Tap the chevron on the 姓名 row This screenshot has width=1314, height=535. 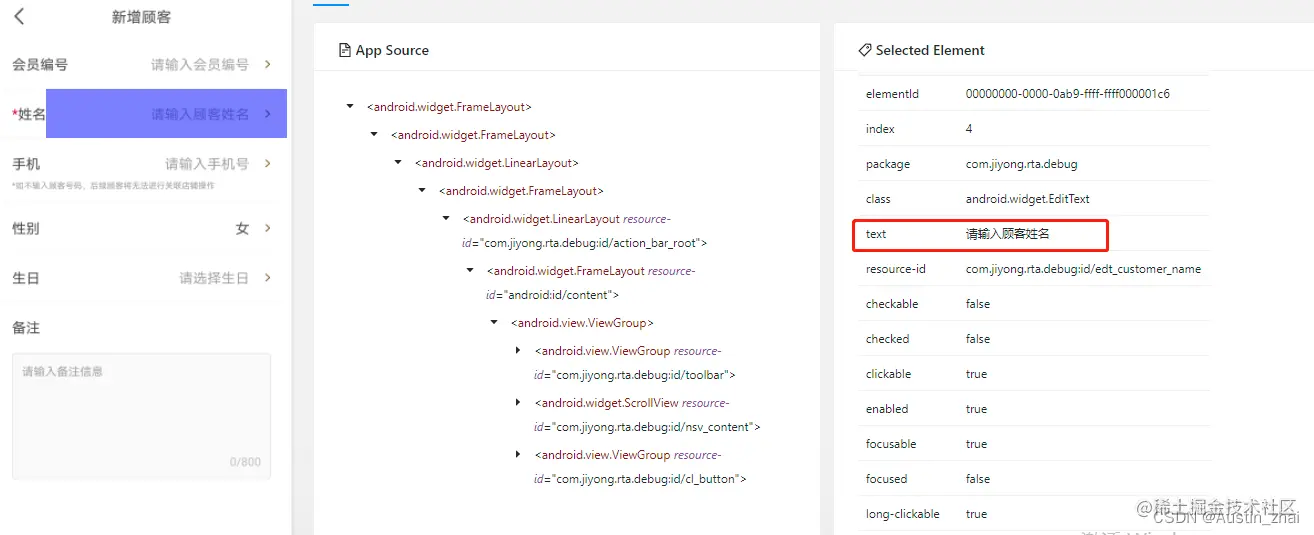[x=268, y=114]
